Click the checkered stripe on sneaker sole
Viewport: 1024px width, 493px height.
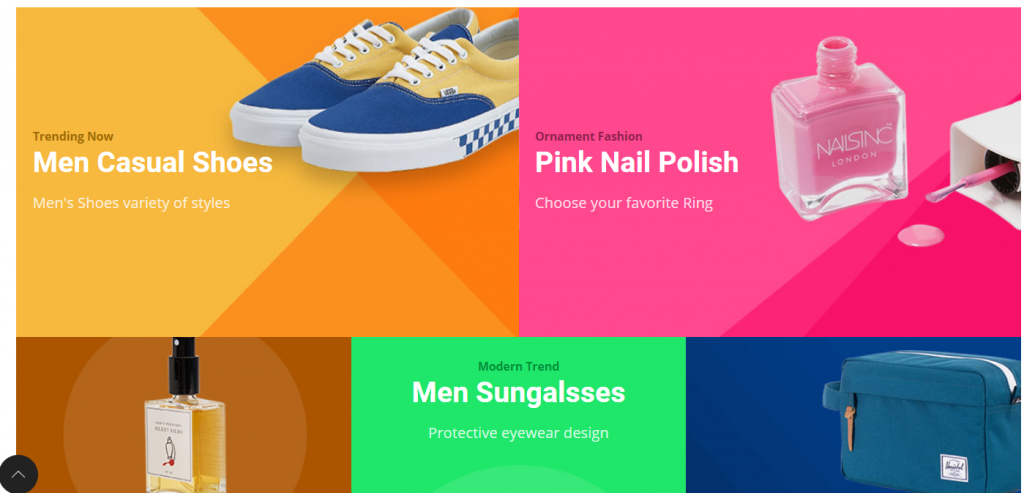click(488, 131)
